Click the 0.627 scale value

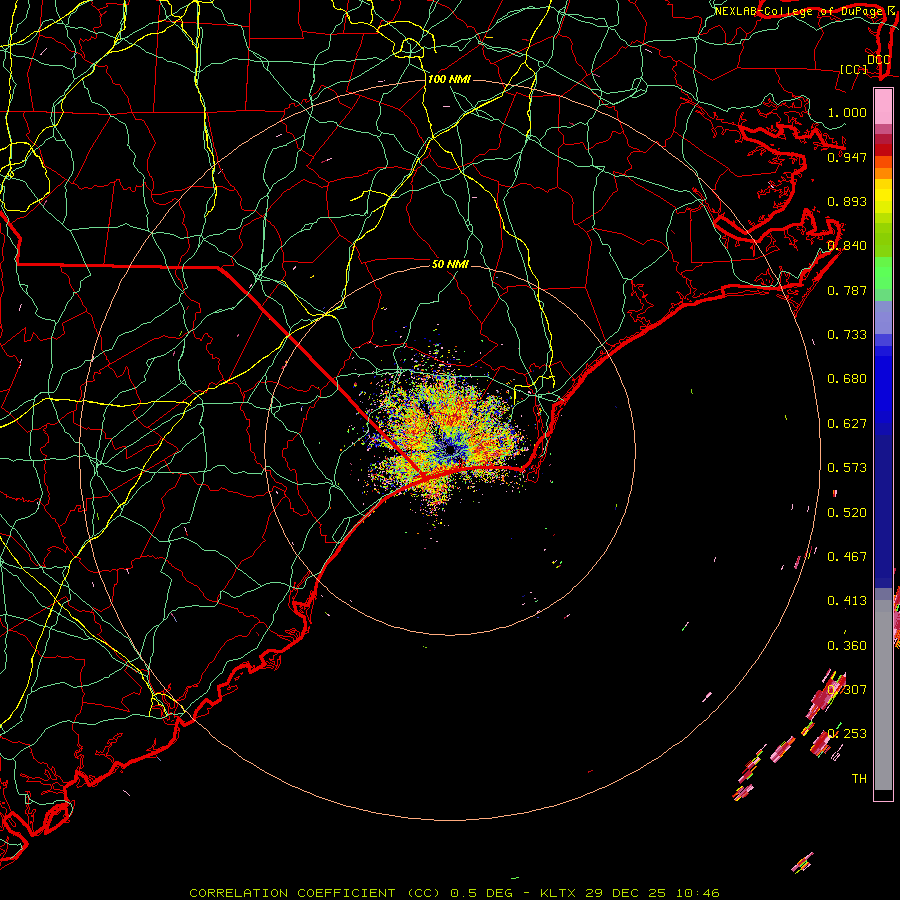tap(847, 424)
